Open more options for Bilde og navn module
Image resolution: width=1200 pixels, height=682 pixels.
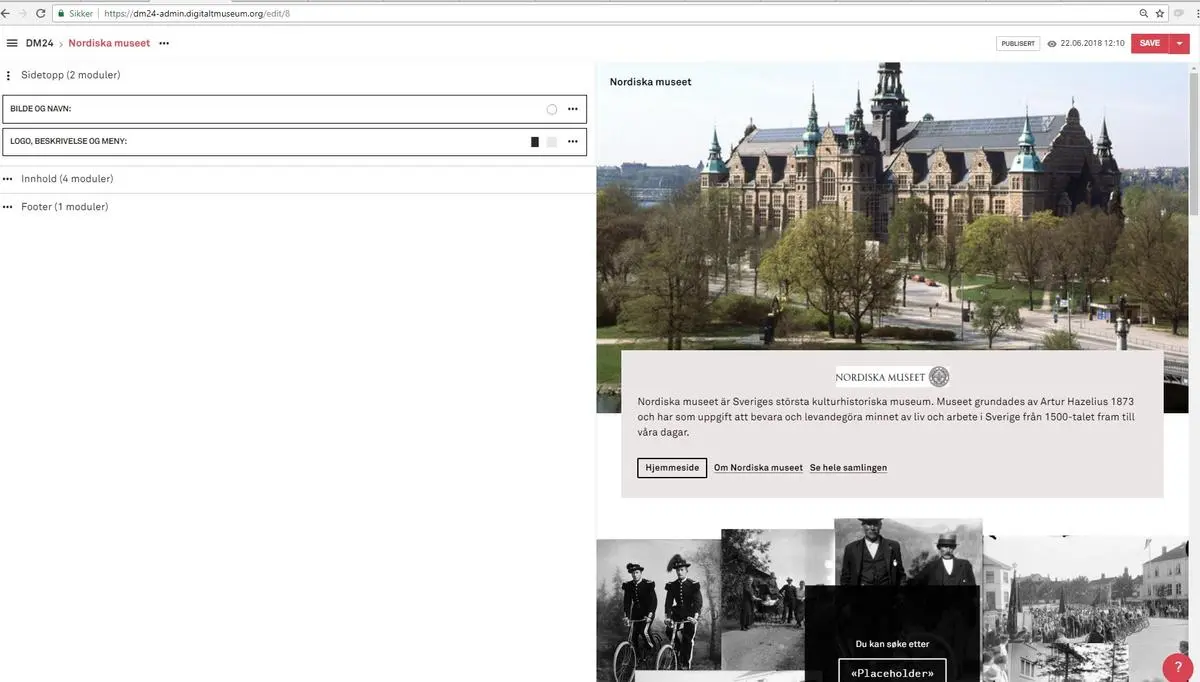tap(572, 109)
